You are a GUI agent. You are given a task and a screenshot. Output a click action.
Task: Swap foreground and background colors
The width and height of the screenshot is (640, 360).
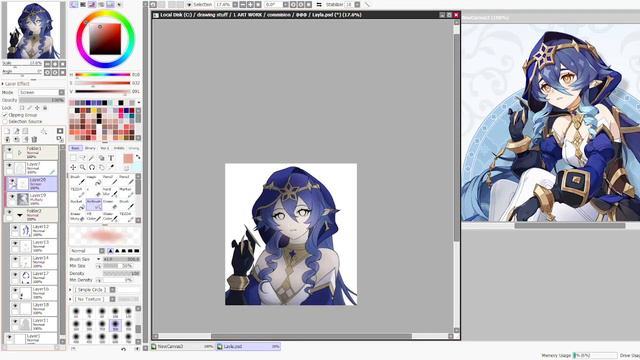(x=138, y=157)
